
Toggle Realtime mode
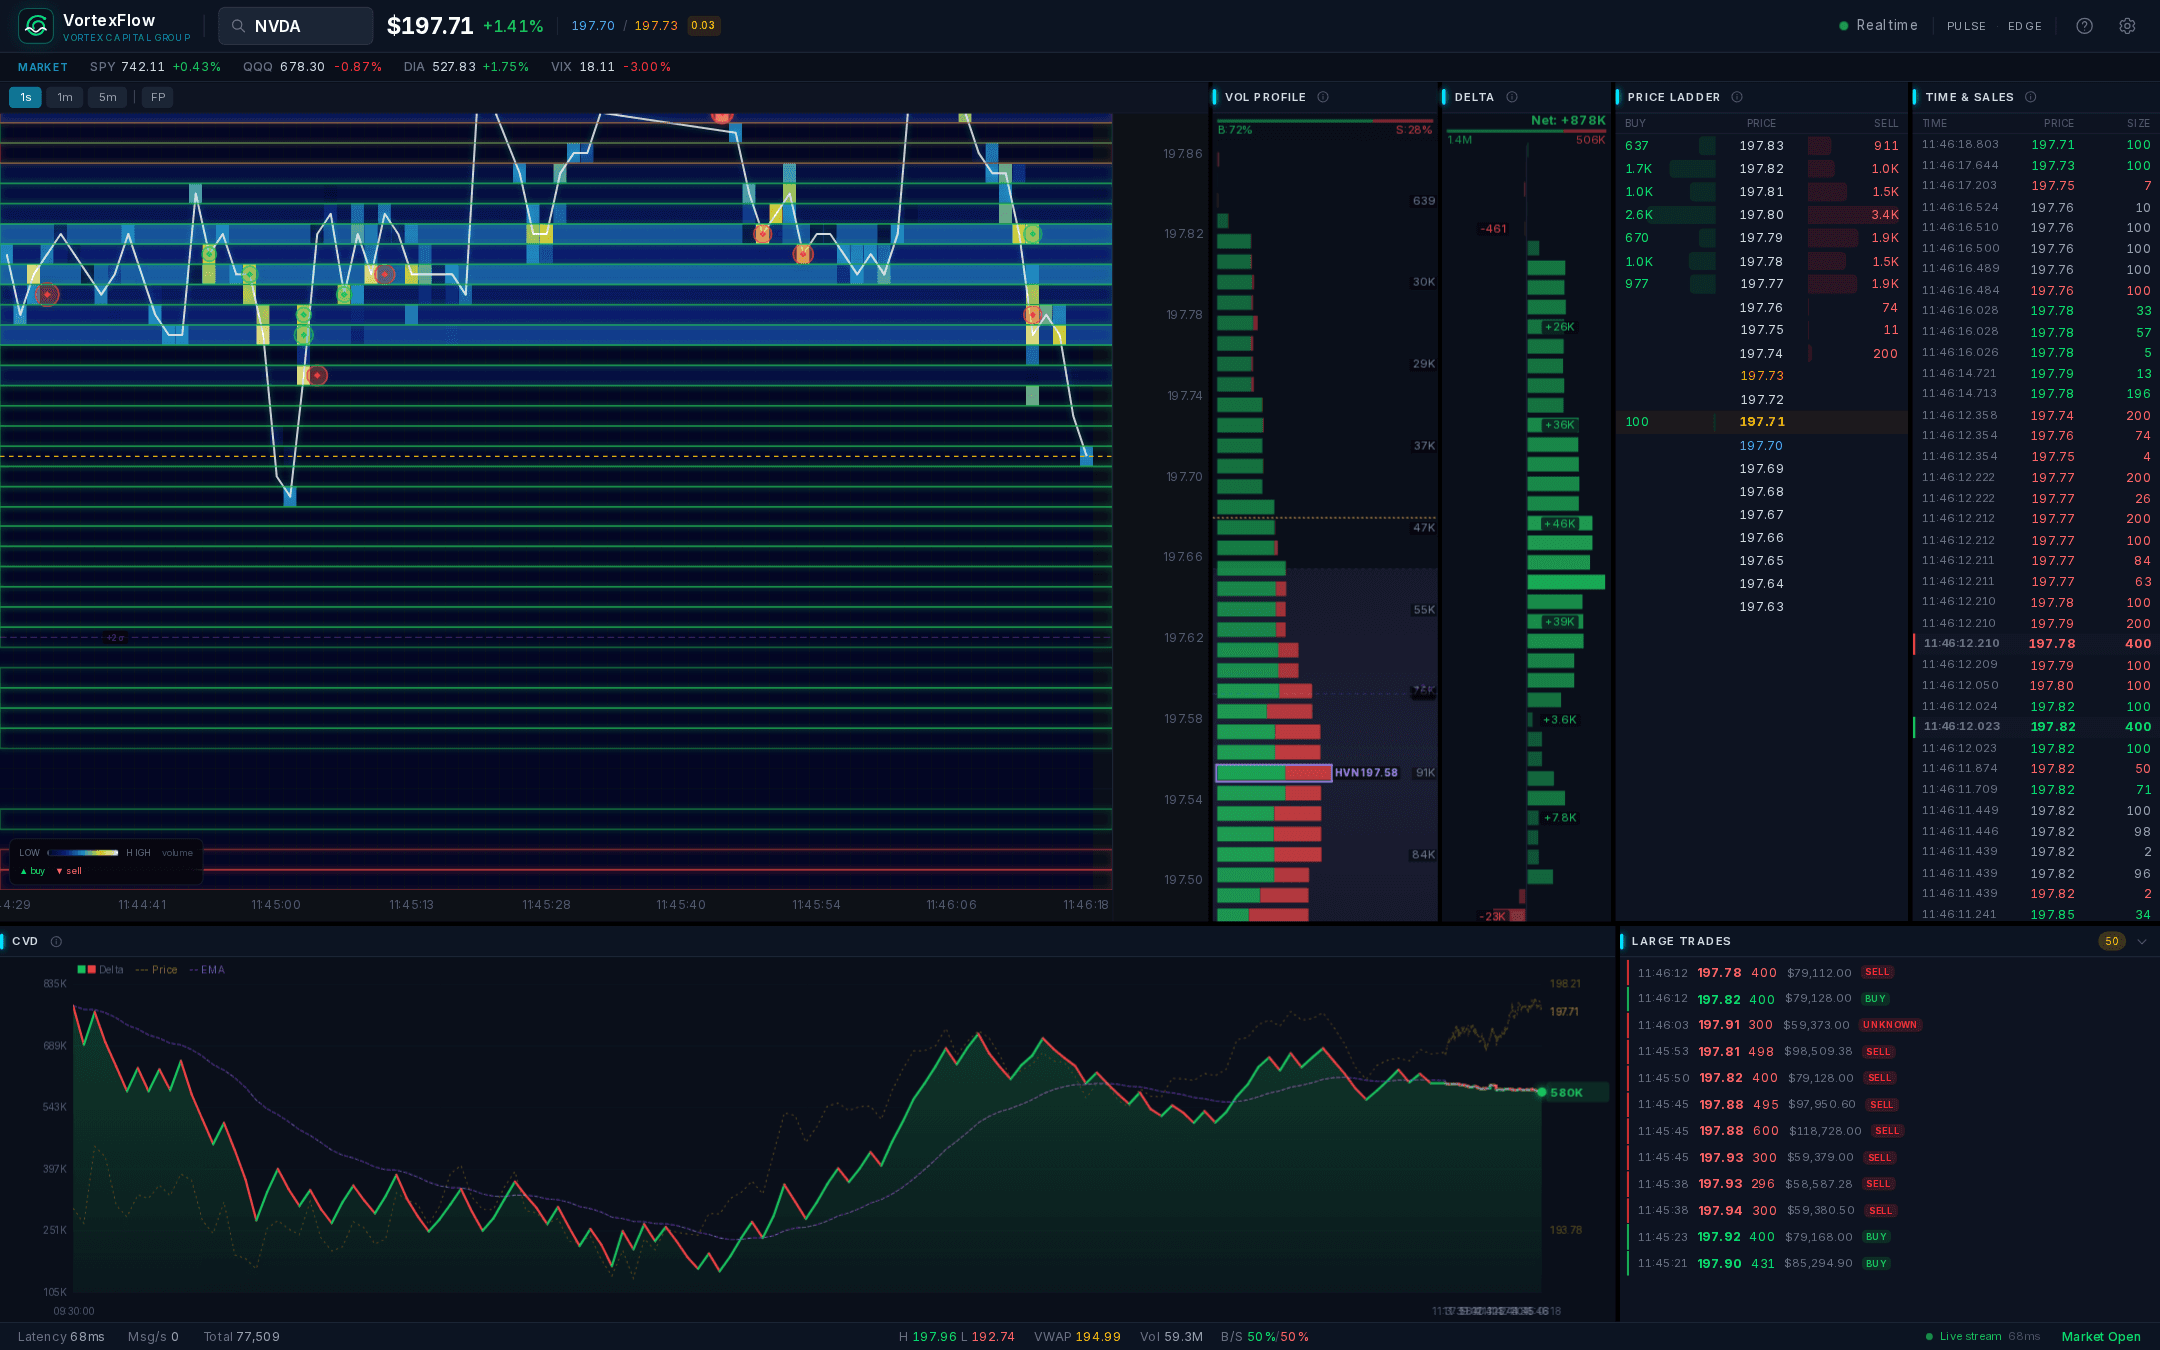pyautogui.click(x=1878, y=26)
